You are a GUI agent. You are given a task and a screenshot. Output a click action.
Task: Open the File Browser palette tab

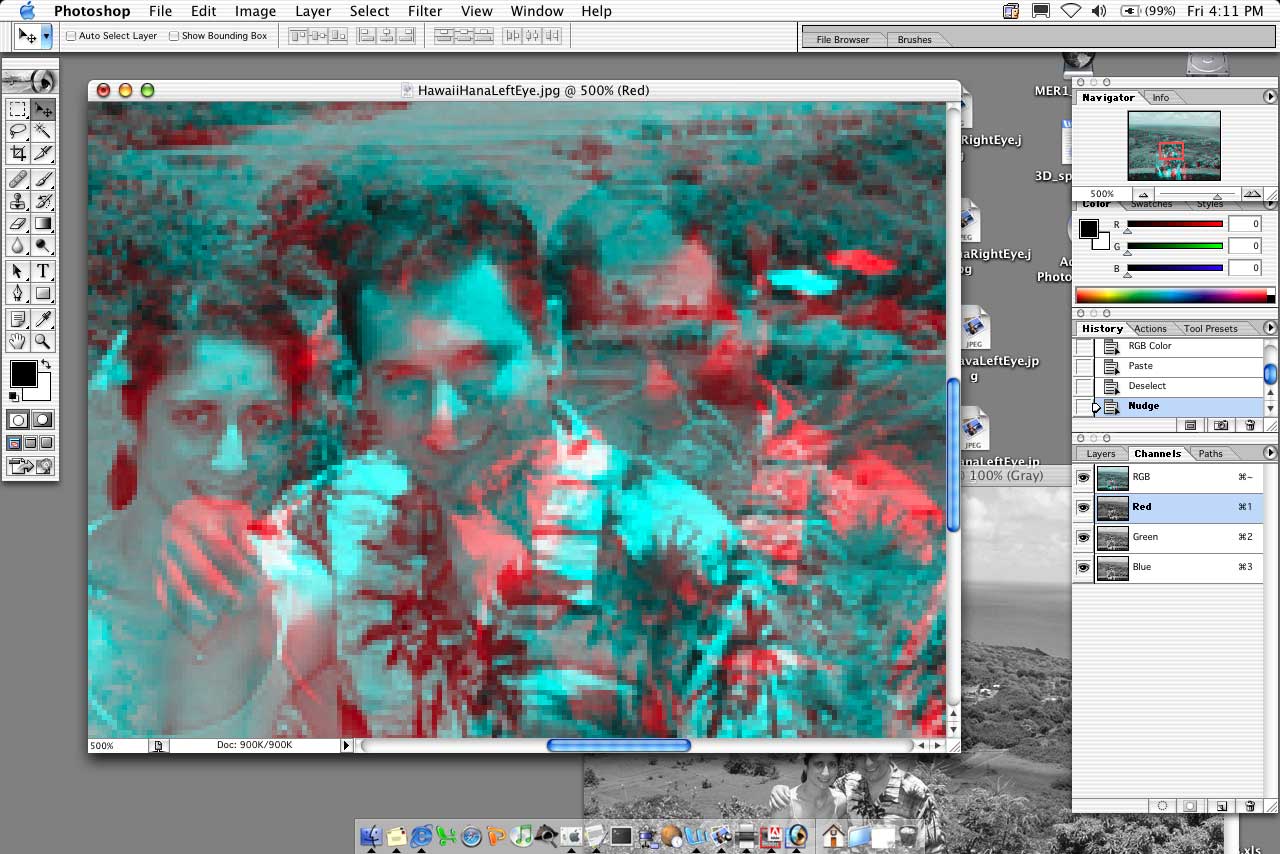(x=842, y=40)
